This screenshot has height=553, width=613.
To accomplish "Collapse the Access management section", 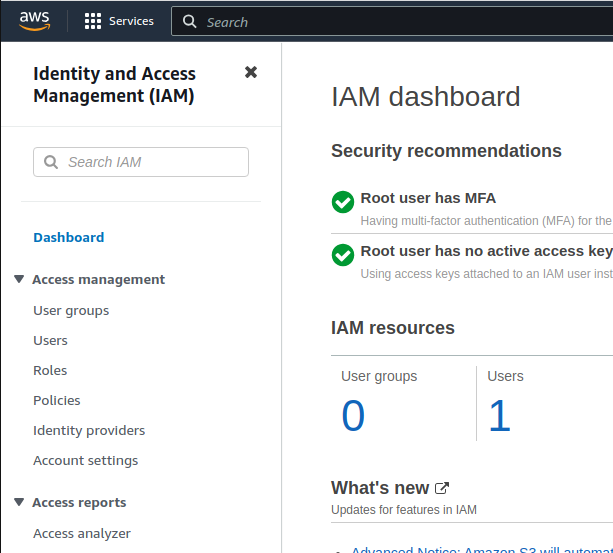I will [x=19, y=279].
